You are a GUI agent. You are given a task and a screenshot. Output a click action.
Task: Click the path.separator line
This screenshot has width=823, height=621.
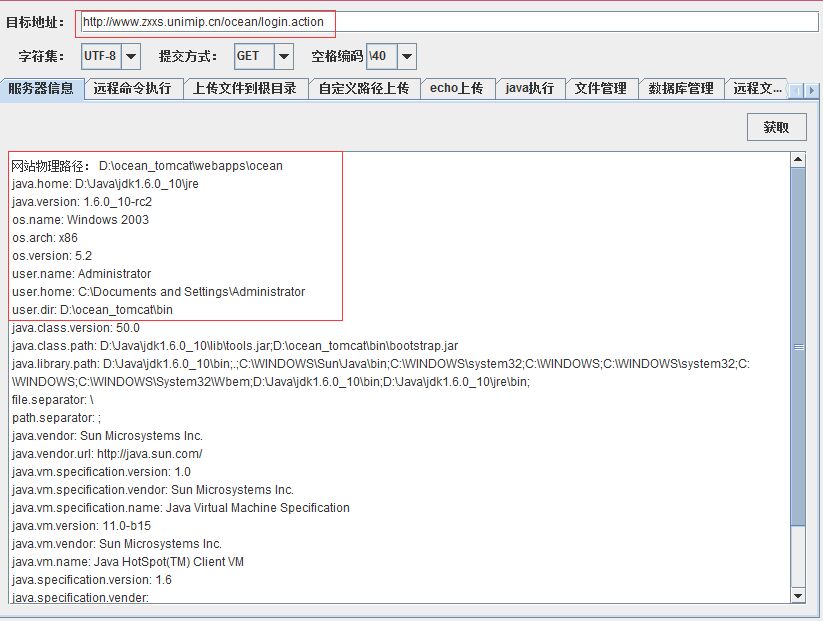pyautogui.click(x=56, y=418)
